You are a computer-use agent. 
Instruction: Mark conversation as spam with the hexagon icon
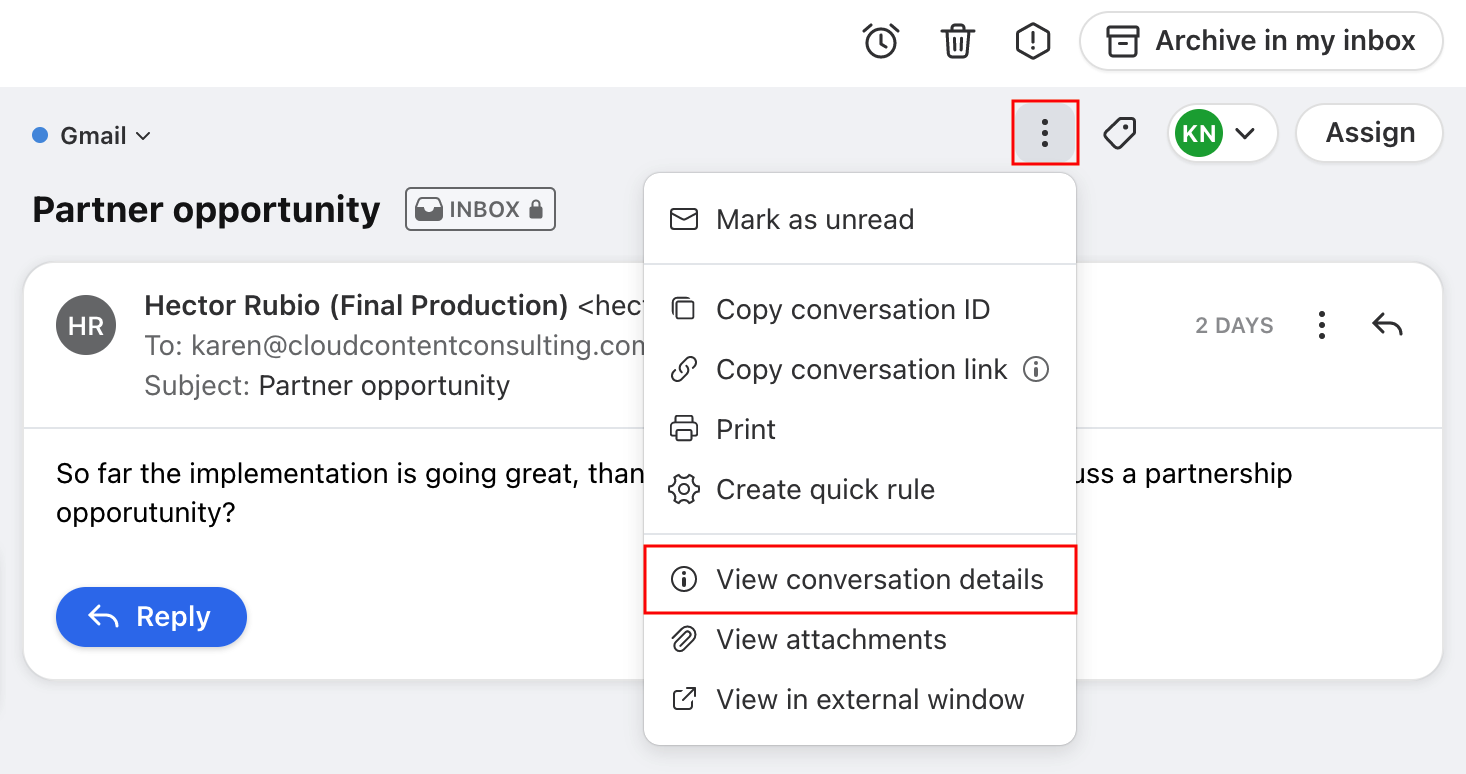pos(1032,41)
